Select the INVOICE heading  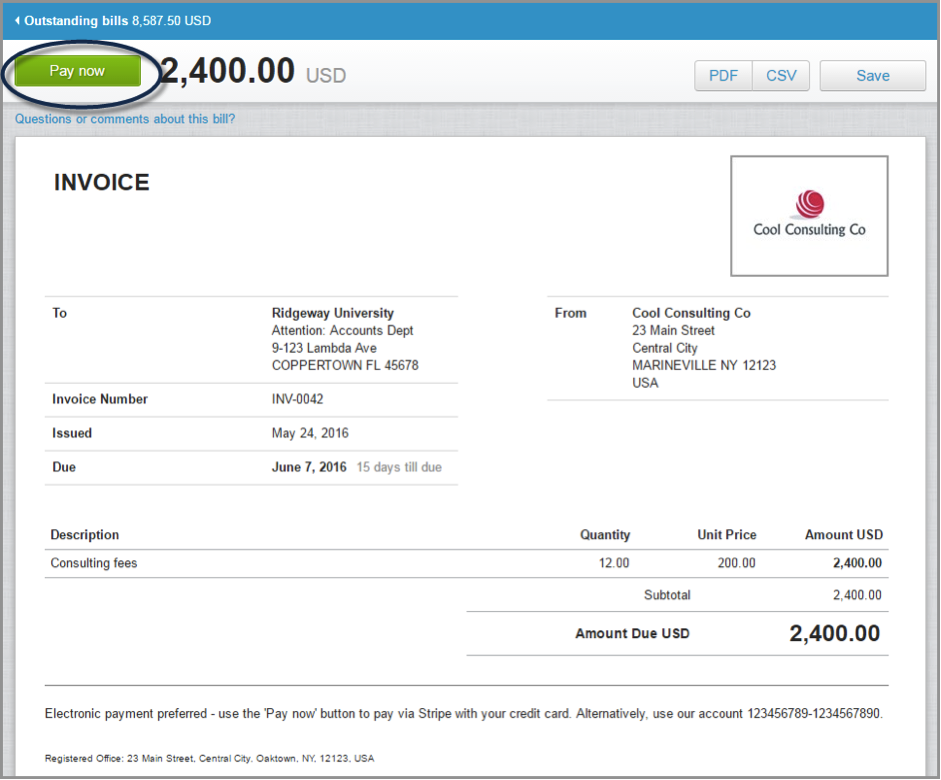click(x=101, y=182)
